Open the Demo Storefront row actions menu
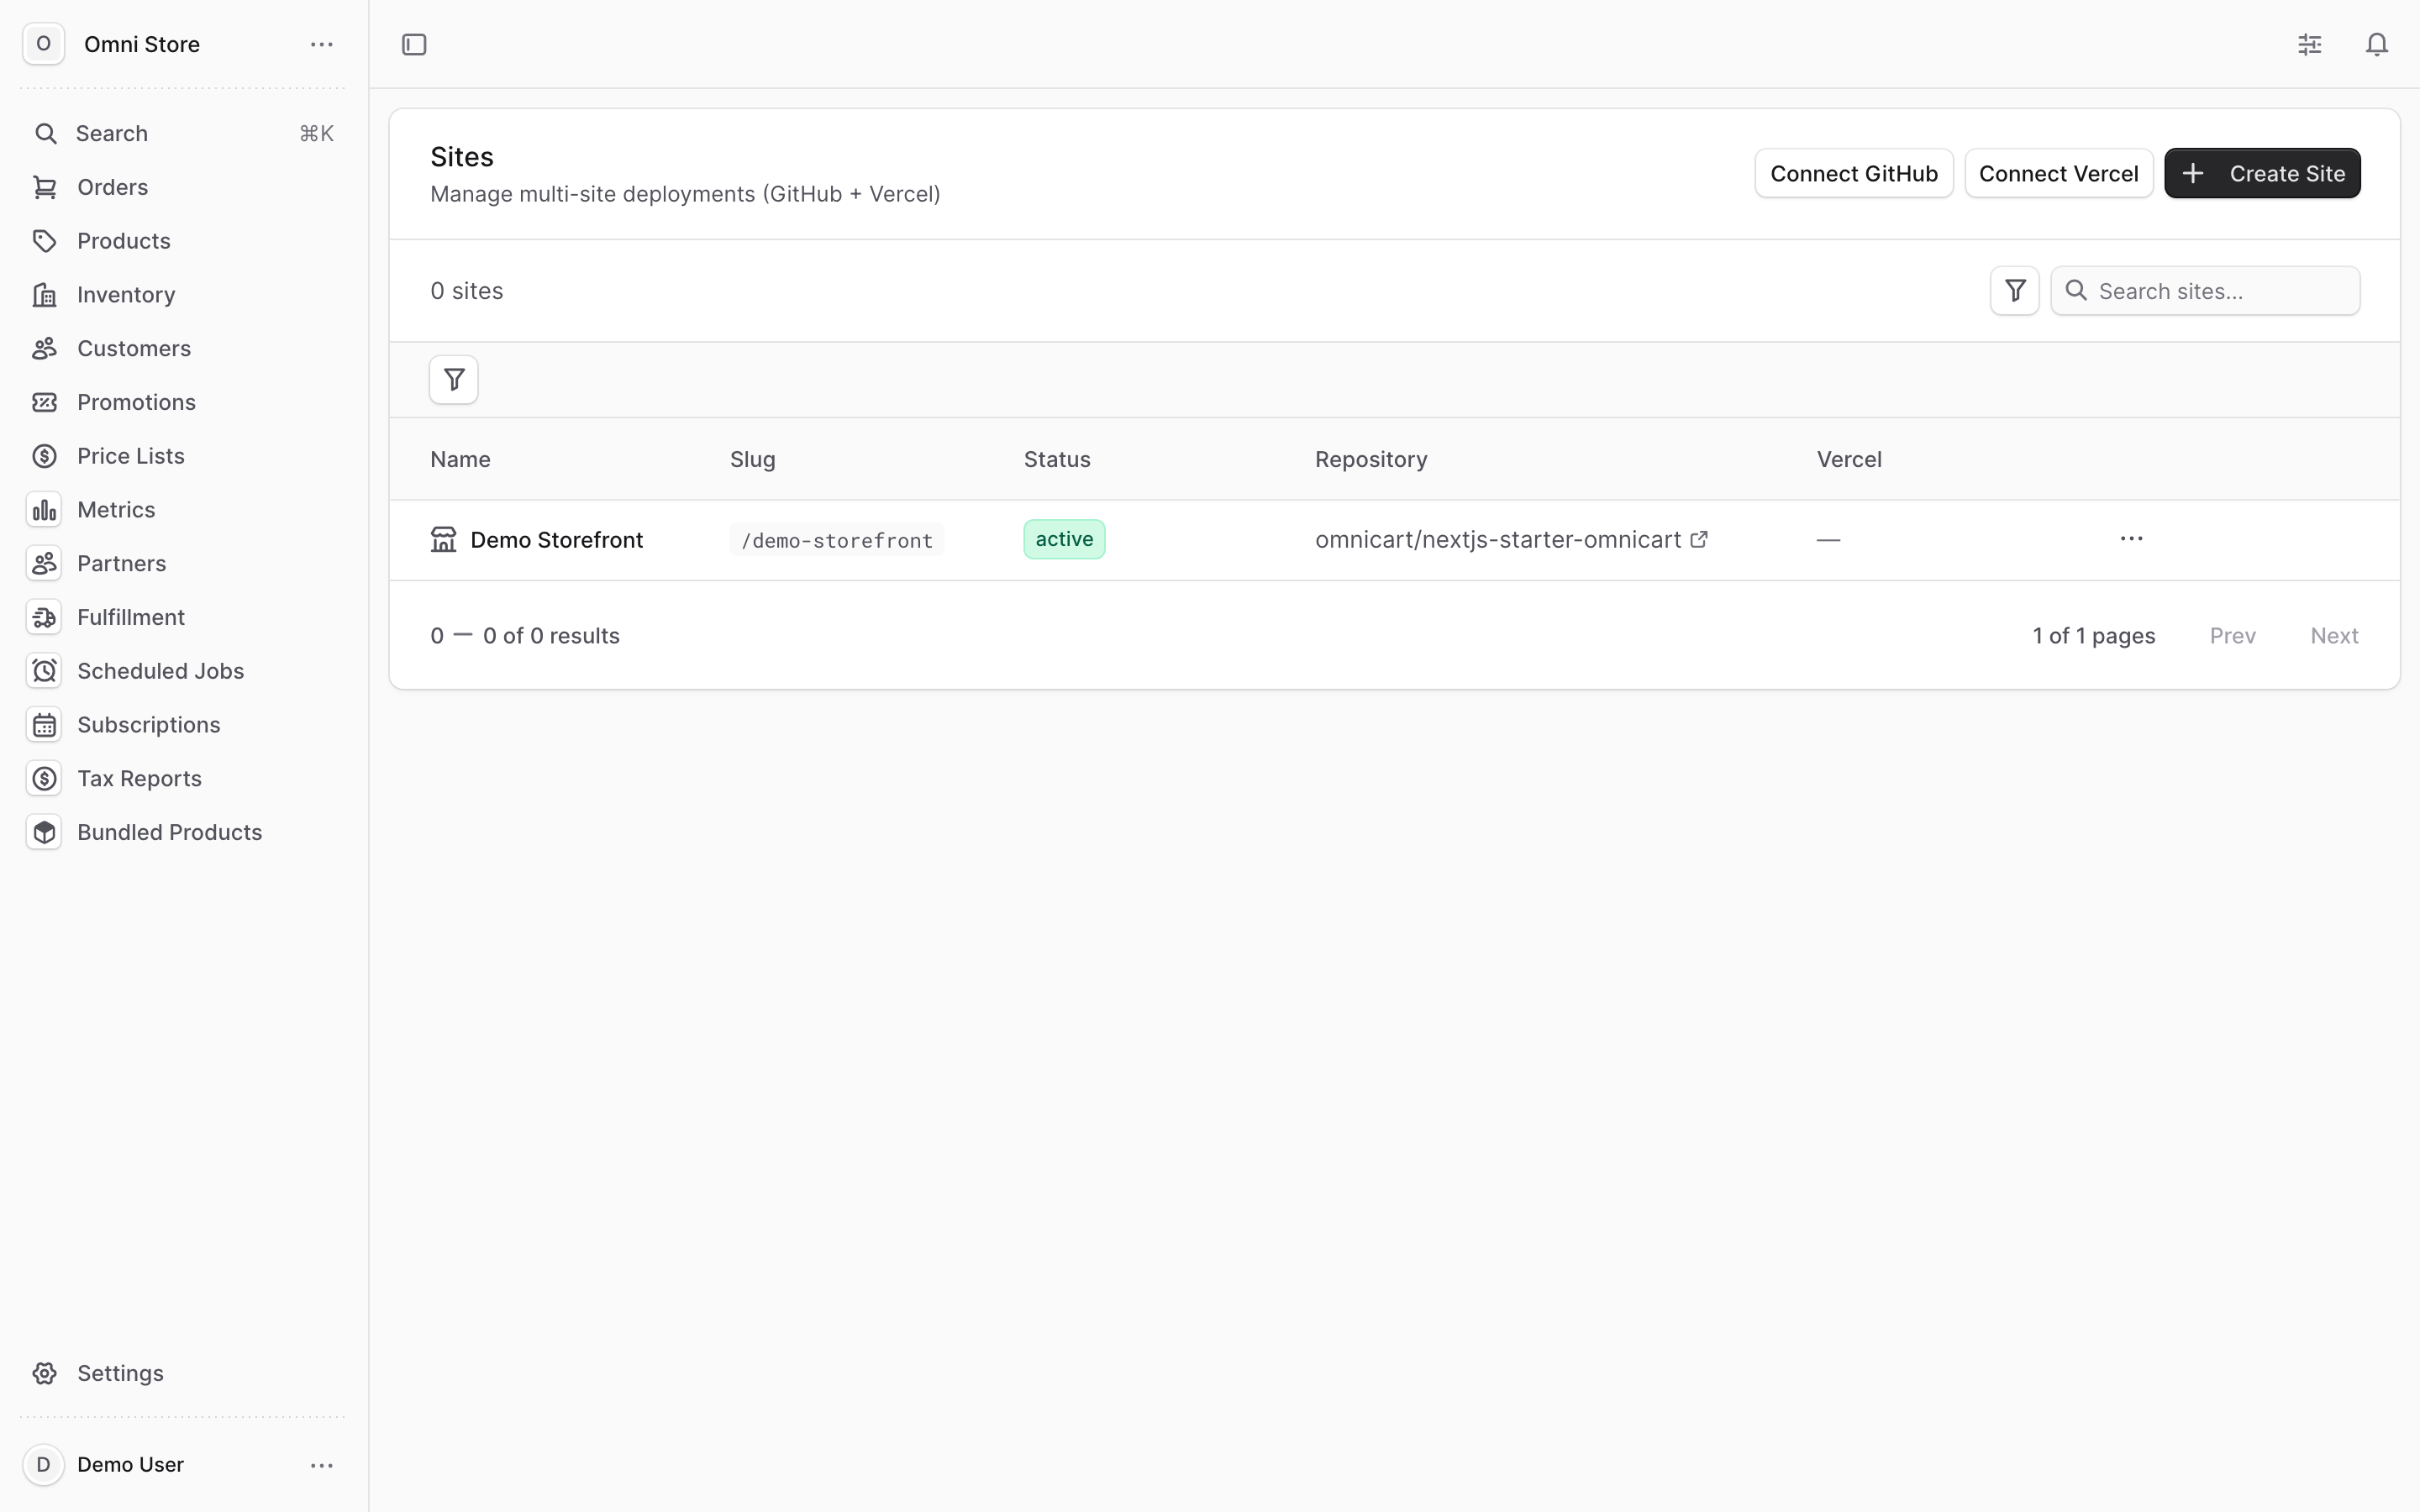The height and width of the screenshot is (1512, 2420). (2131, 539)
